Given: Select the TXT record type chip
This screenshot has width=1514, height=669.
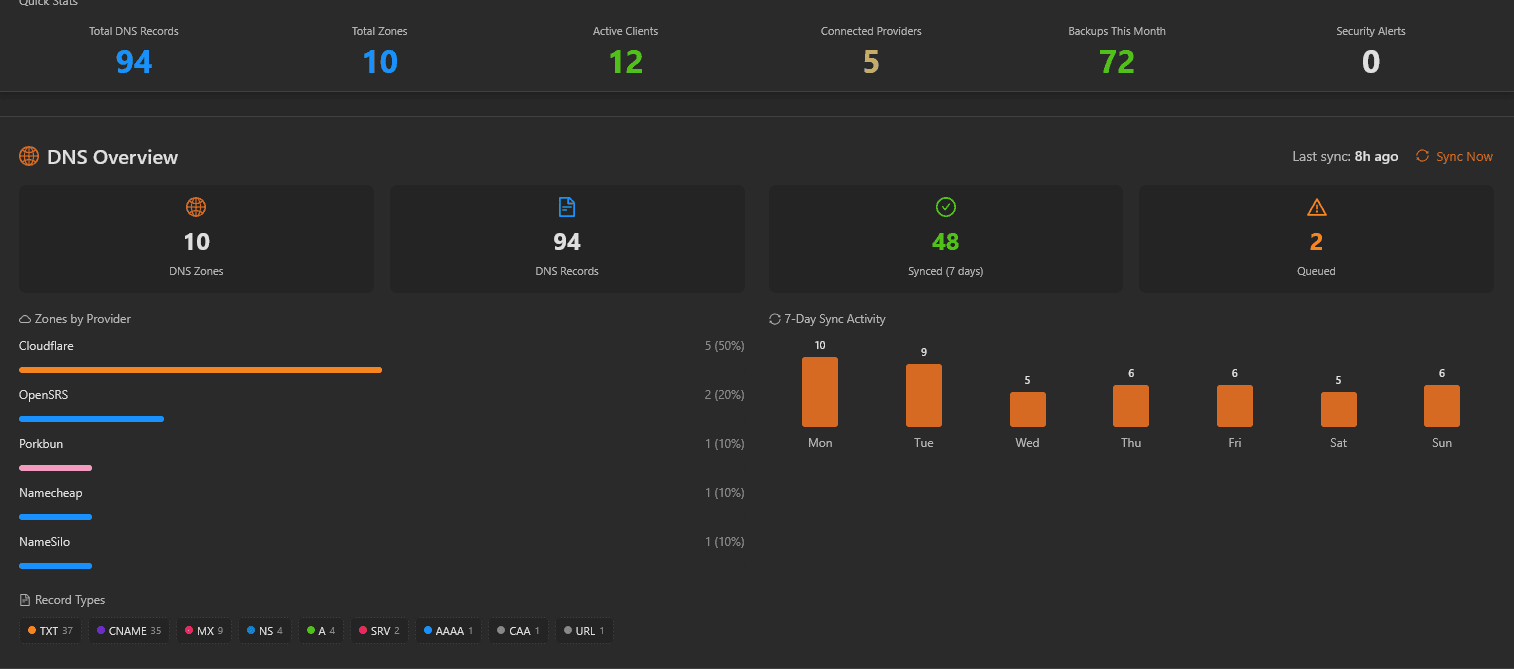Looking at the screenshot, I should coord(50,631).
